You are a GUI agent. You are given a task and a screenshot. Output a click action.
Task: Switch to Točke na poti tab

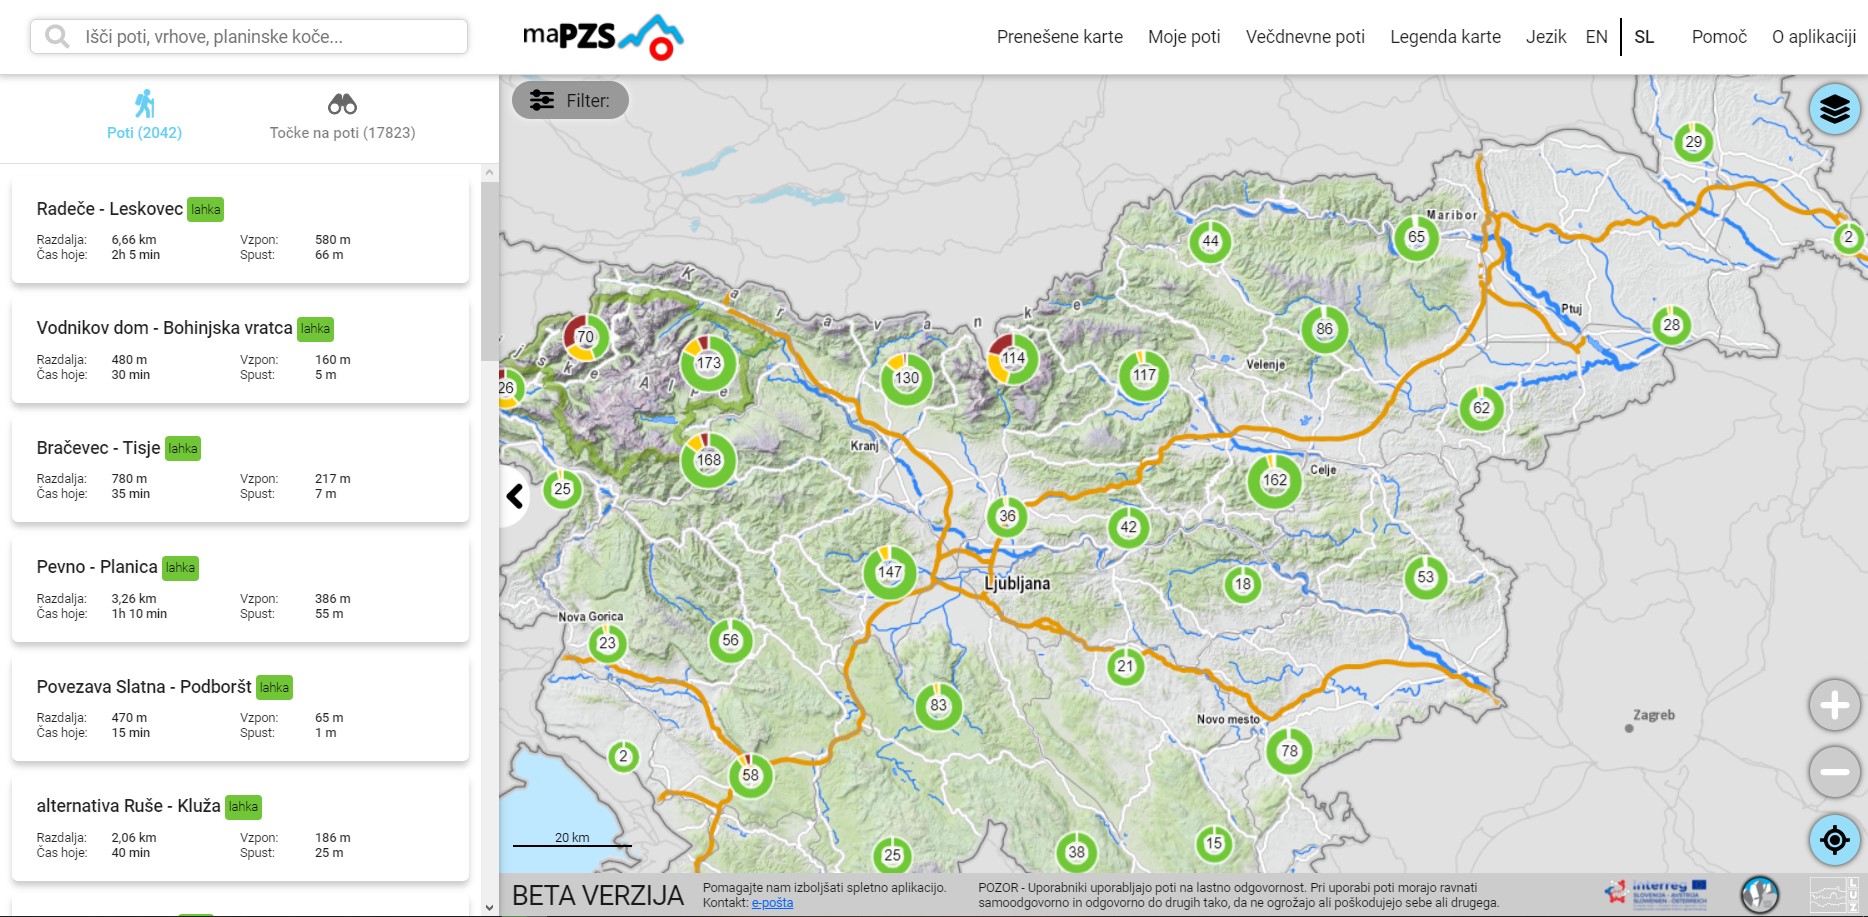pos(342,117)
